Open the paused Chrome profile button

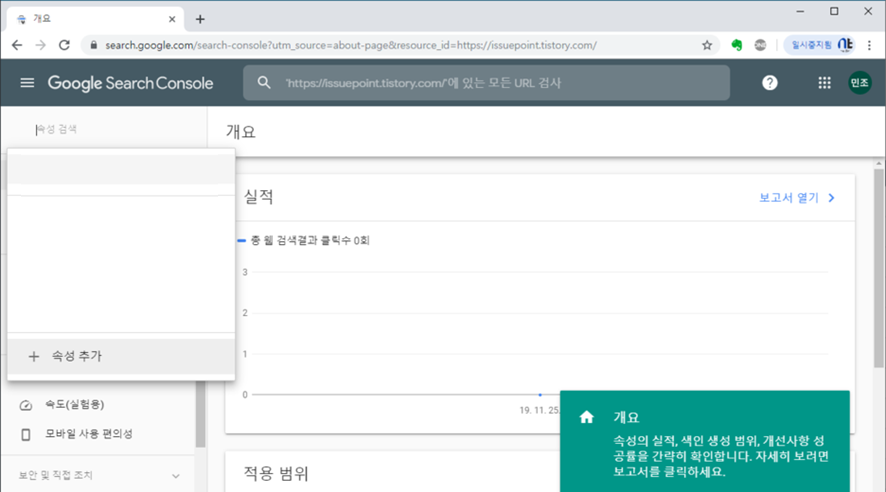[820, 45]
